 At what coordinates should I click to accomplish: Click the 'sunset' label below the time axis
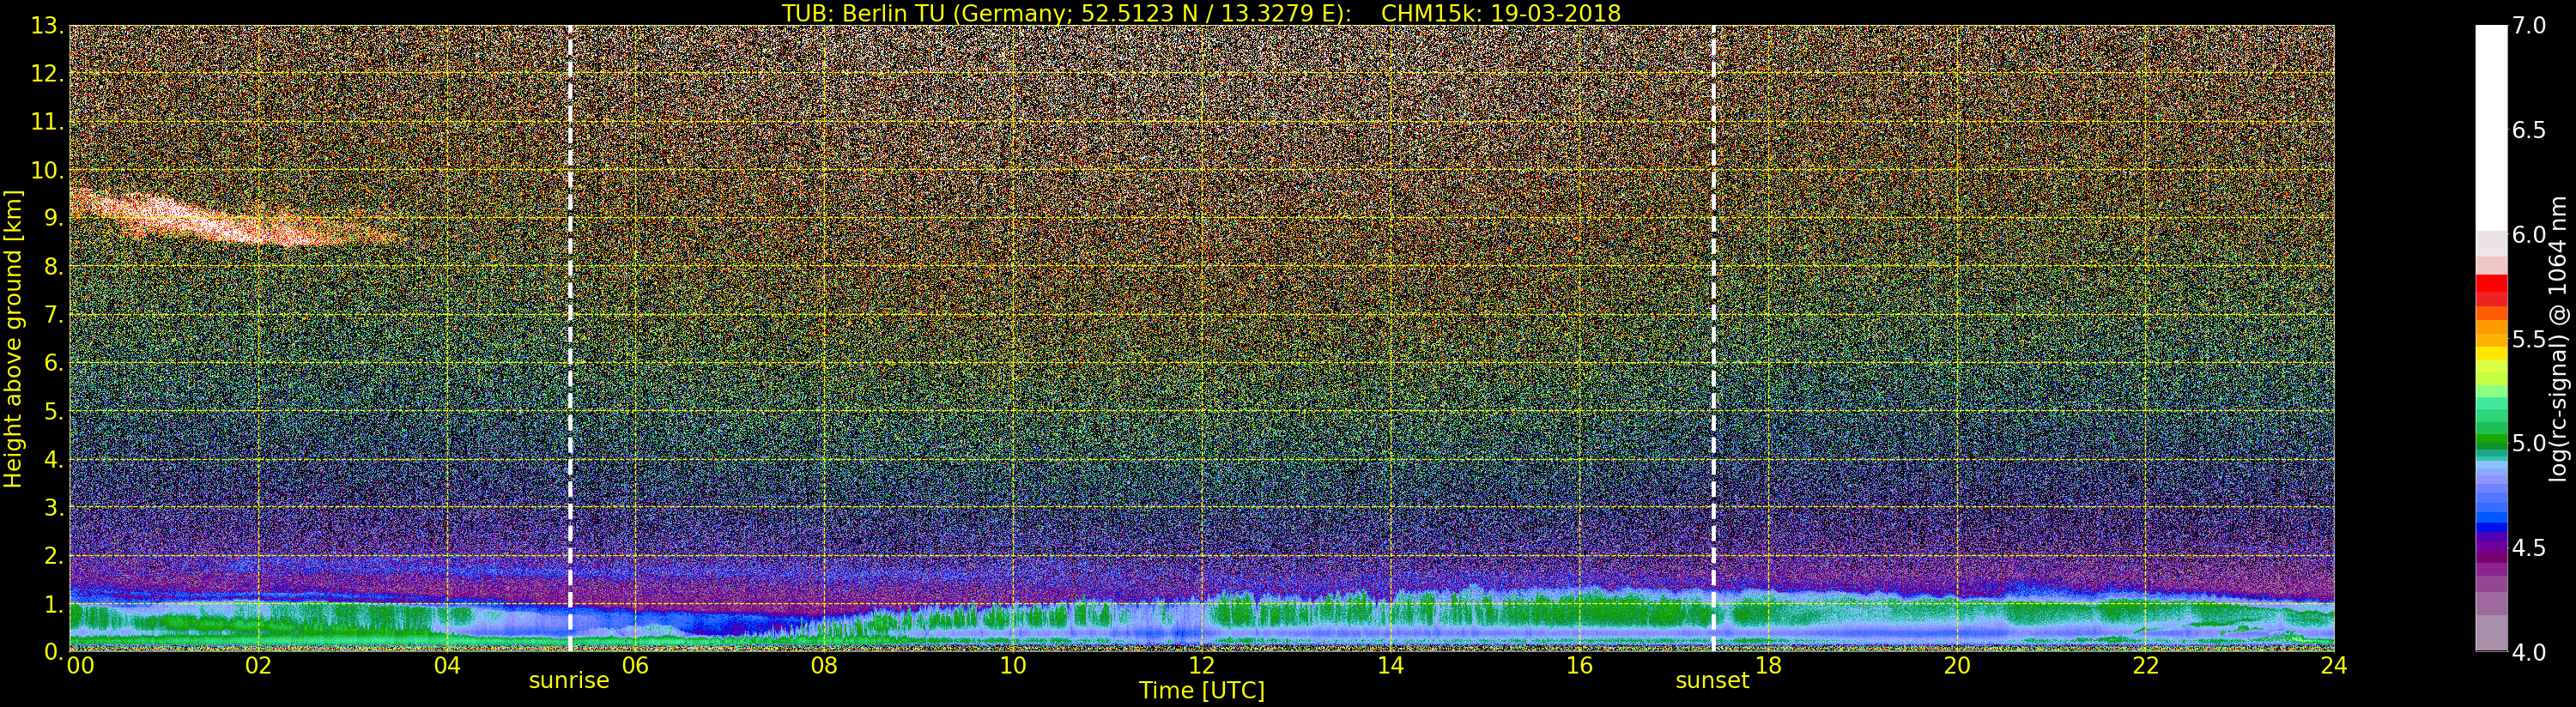click(x=1712, y=680)
